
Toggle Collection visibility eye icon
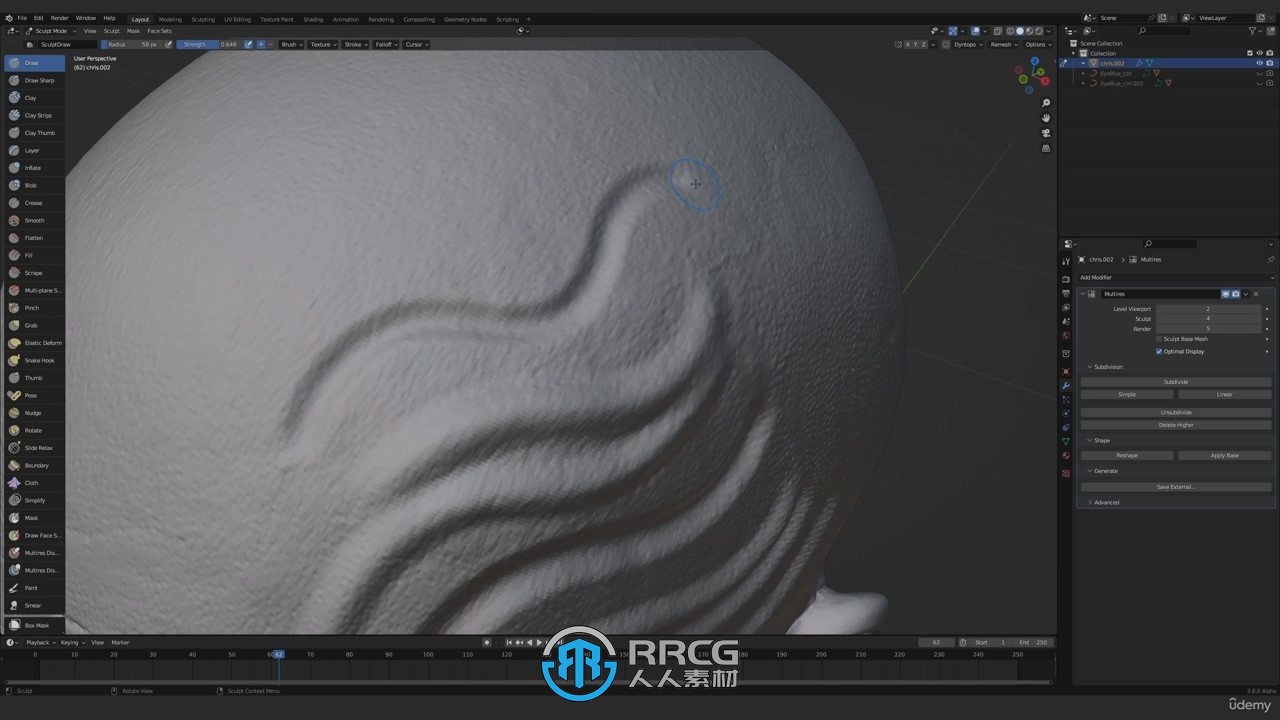click(1259, 53)
